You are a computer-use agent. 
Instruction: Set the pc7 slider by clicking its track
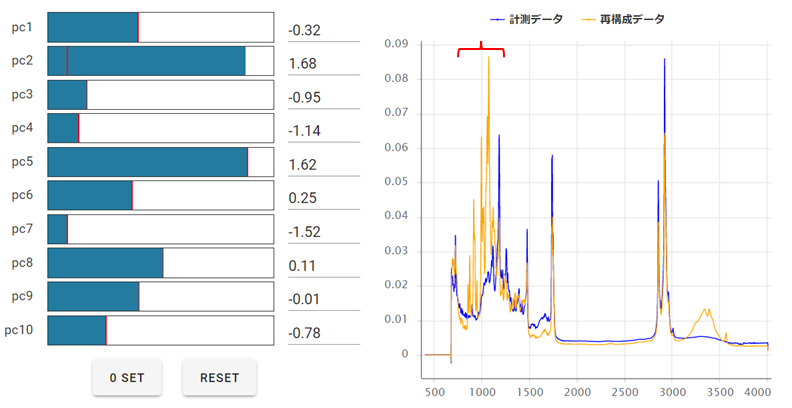point(160,230)
